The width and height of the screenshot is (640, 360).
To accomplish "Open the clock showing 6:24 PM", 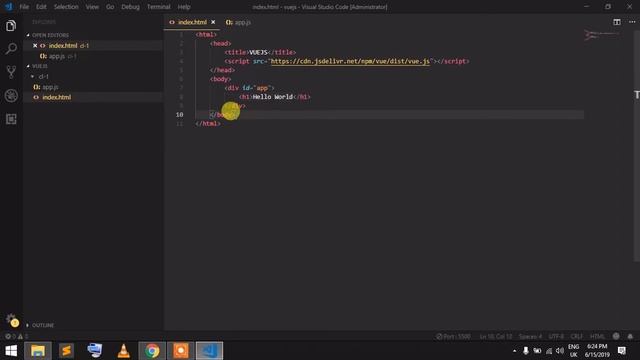I will [x=597, y=351].
